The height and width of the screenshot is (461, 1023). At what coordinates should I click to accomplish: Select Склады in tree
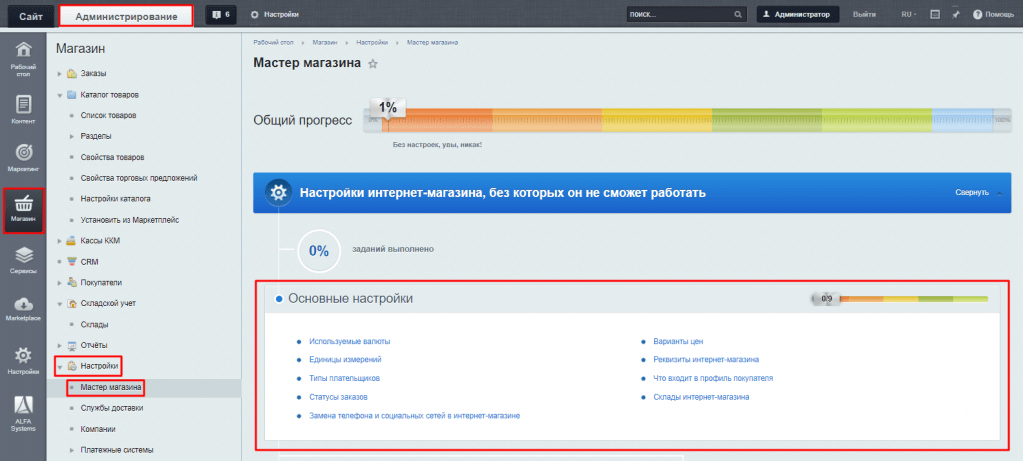tap(95, 324)
